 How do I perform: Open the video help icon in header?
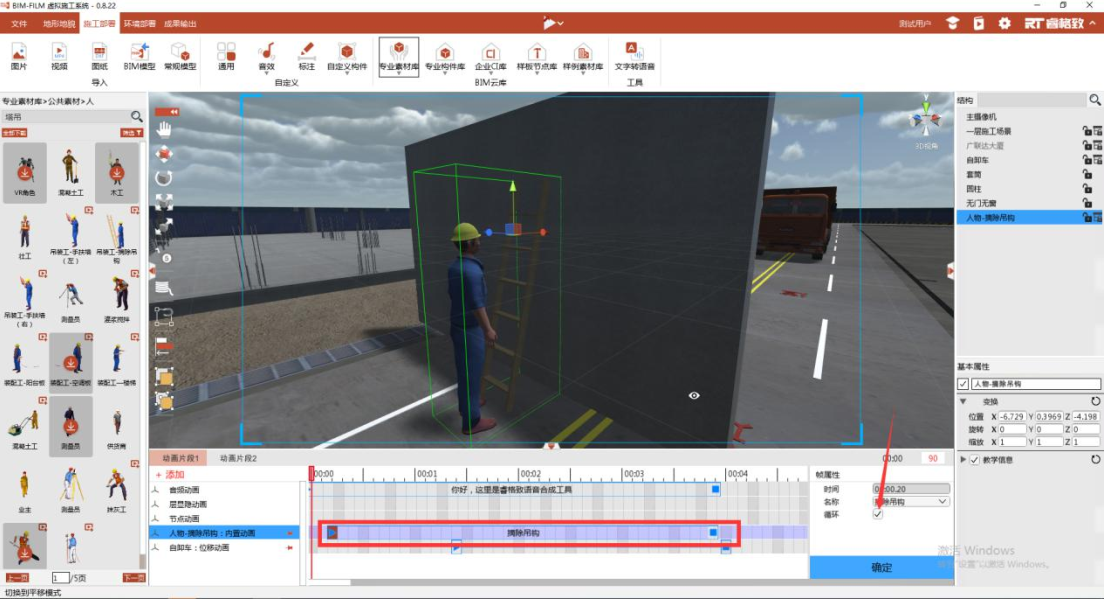tap(978, 23)
